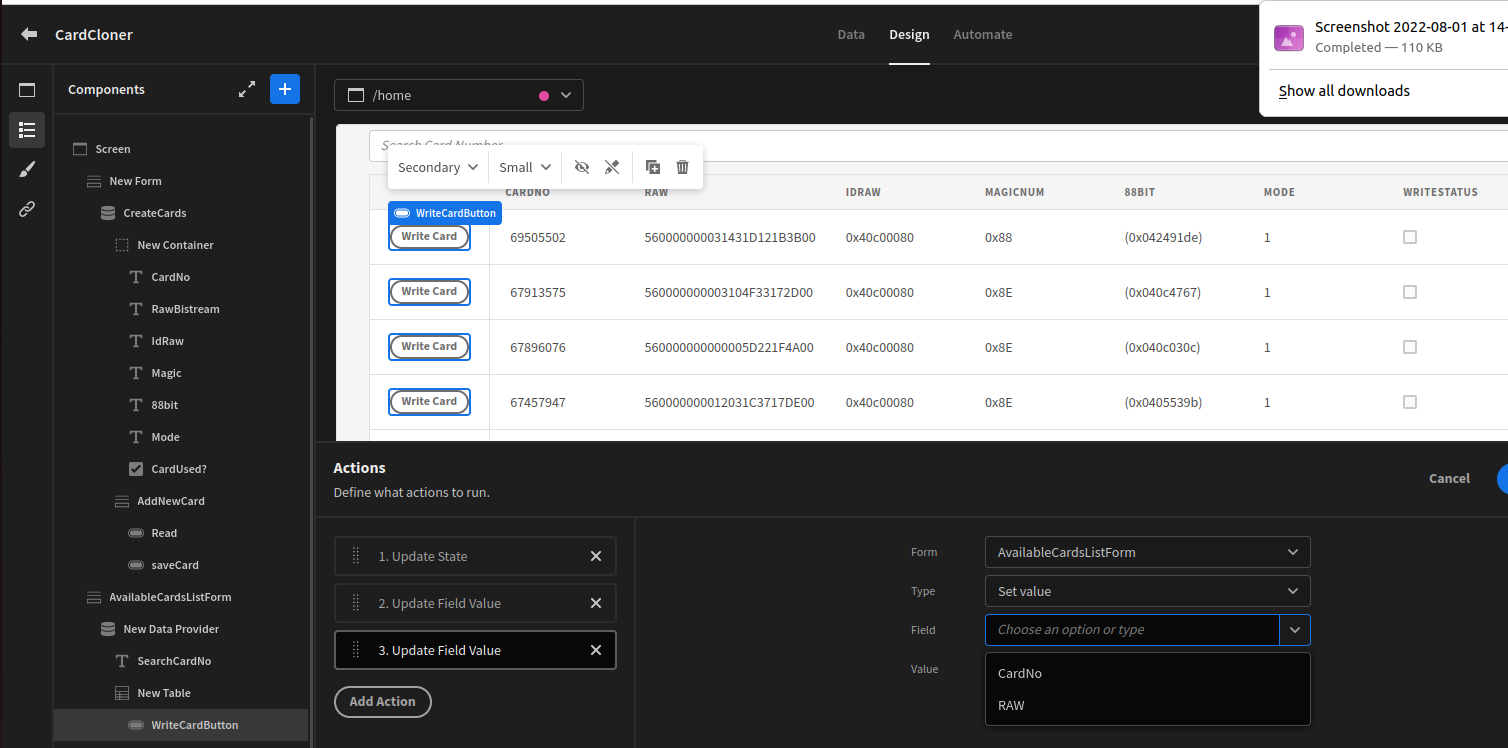Expand the Components panel fullscreen arrows
Screen dimensions: 1508x748
247,89
